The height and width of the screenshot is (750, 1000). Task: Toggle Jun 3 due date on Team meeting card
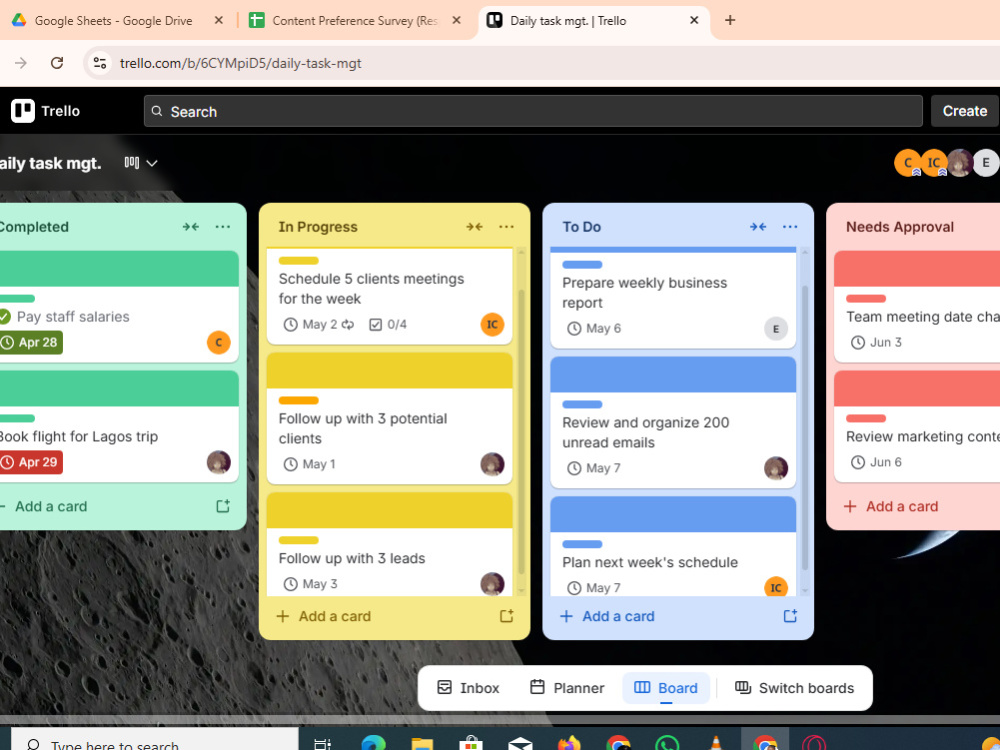pos(876,342)
